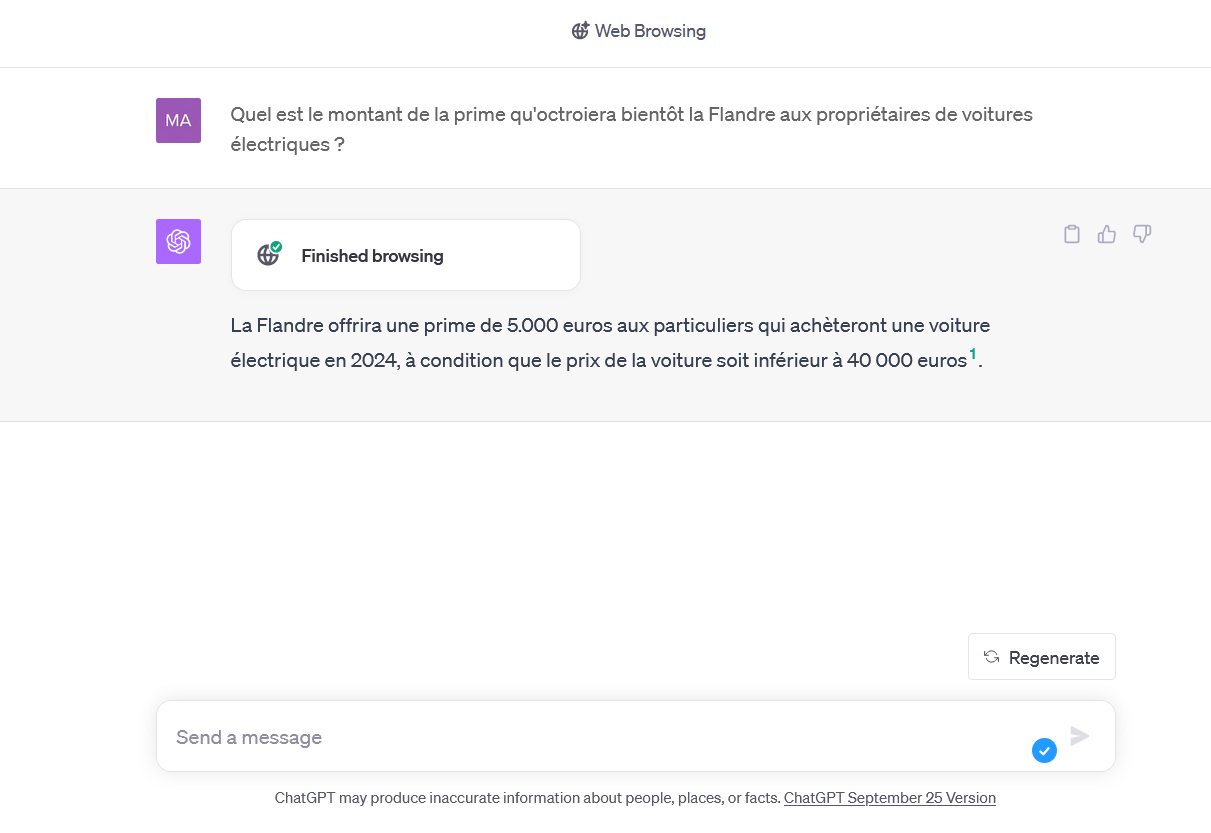Click the globe icon with green checkmark
The image size is (1211, 833).
(268, 255)
